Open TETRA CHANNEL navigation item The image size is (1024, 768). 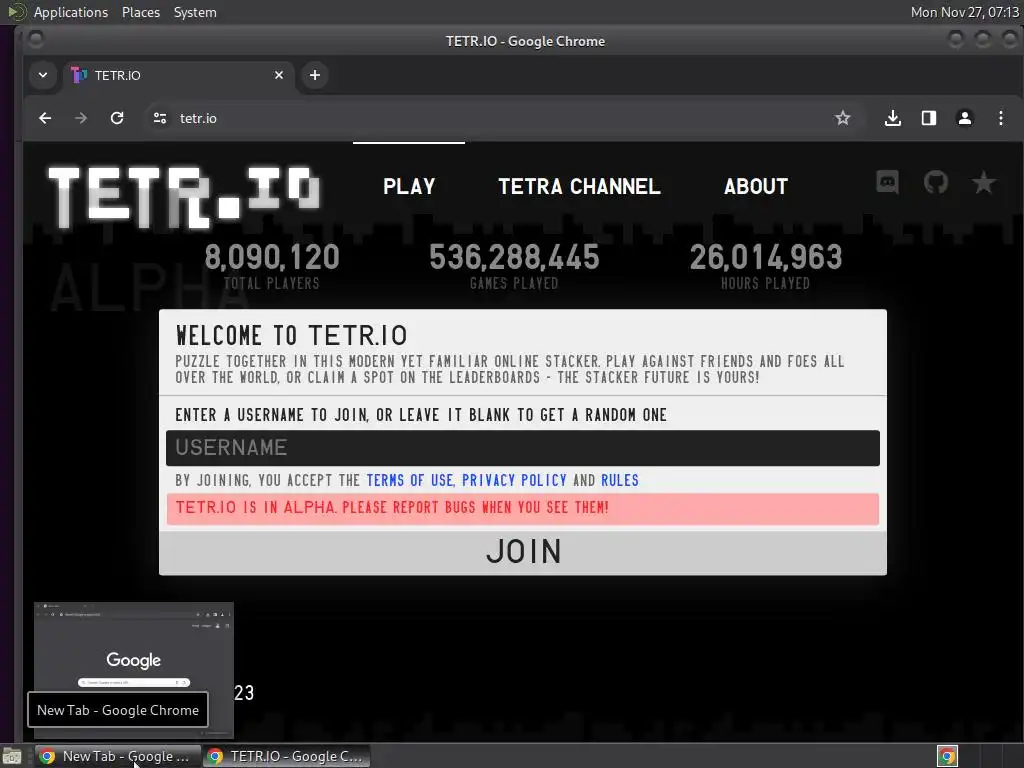tap(579, 186)
